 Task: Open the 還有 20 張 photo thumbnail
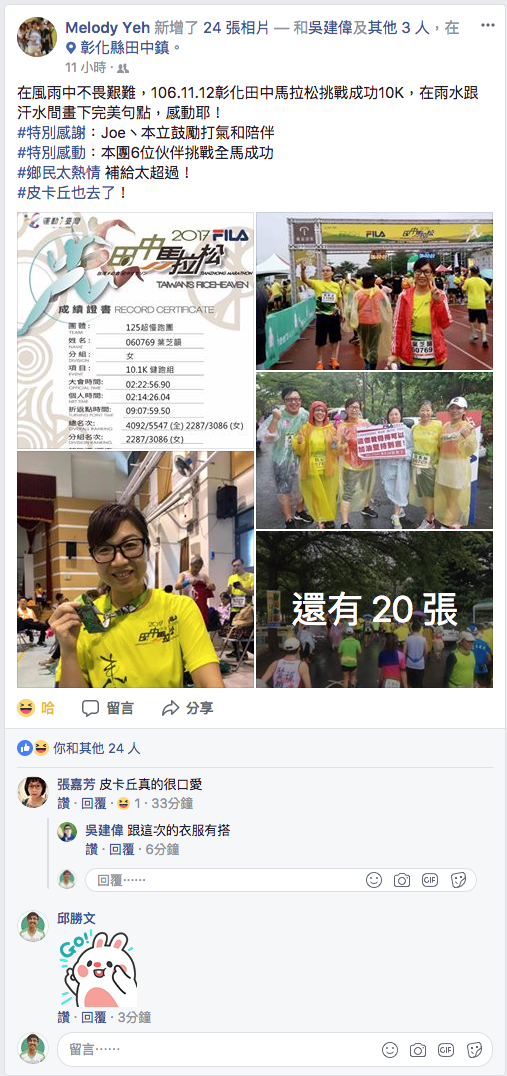pos(375,609)
